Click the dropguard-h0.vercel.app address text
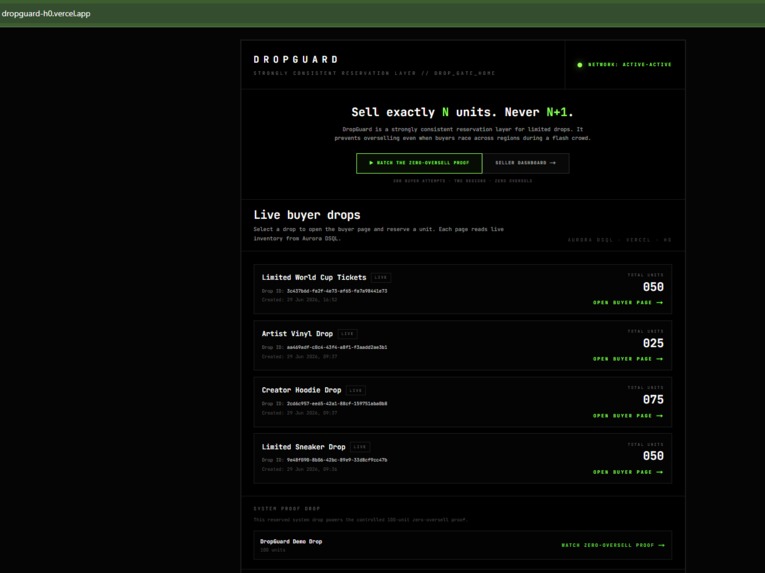This screenshot has height=573, width=765. [x=46, y=14]
